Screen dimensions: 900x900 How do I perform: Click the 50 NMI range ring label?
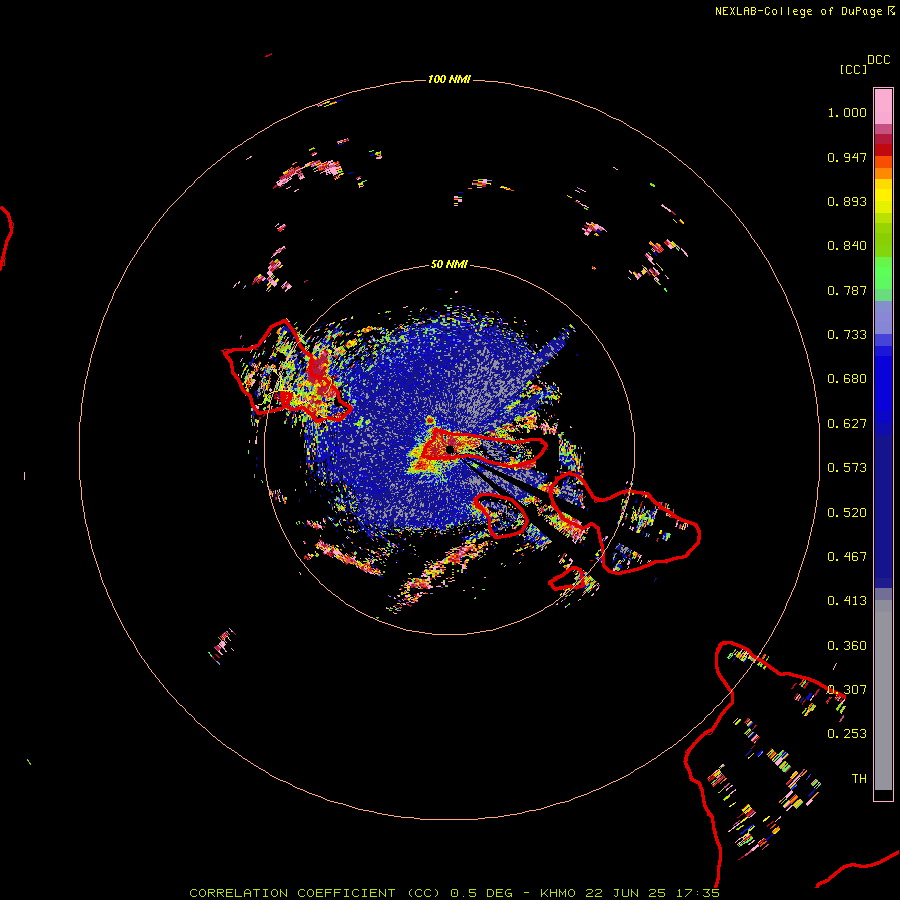click(449, 264)
